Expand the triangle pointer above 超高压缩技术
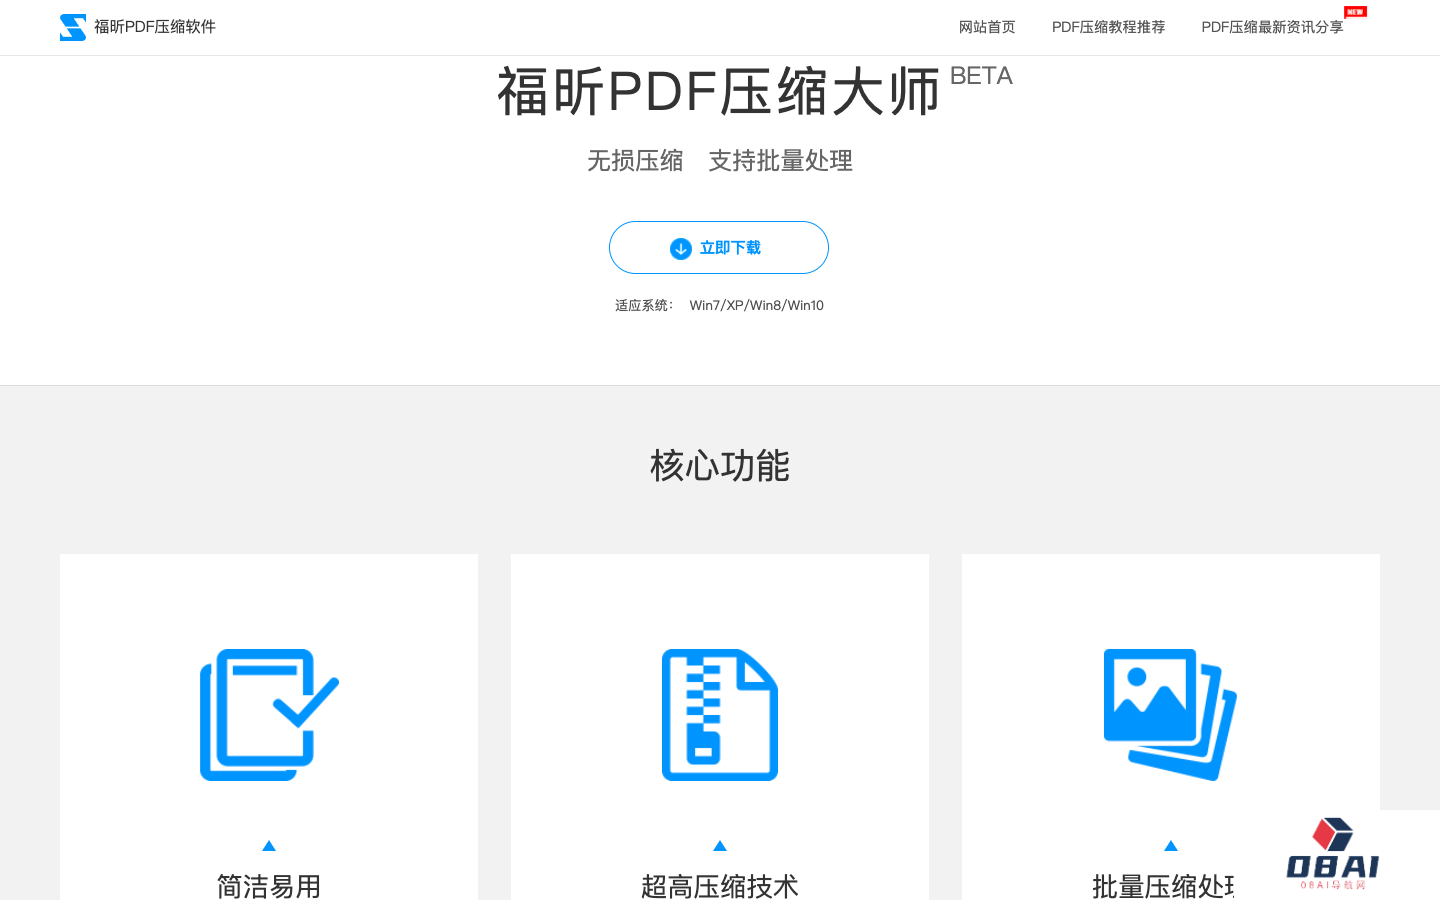This screenshot has width=1440, height=900. [719, 845]
